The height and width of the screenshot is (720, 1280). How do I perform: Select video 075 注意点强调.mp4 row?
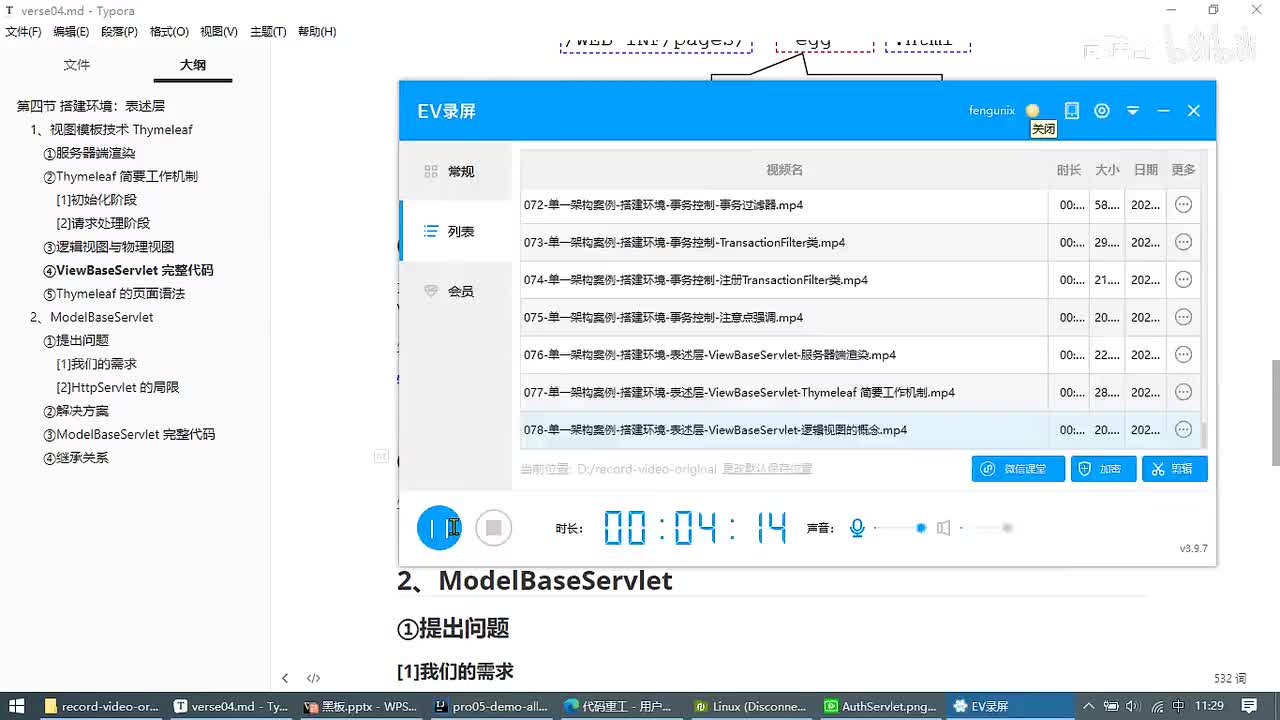860,317
